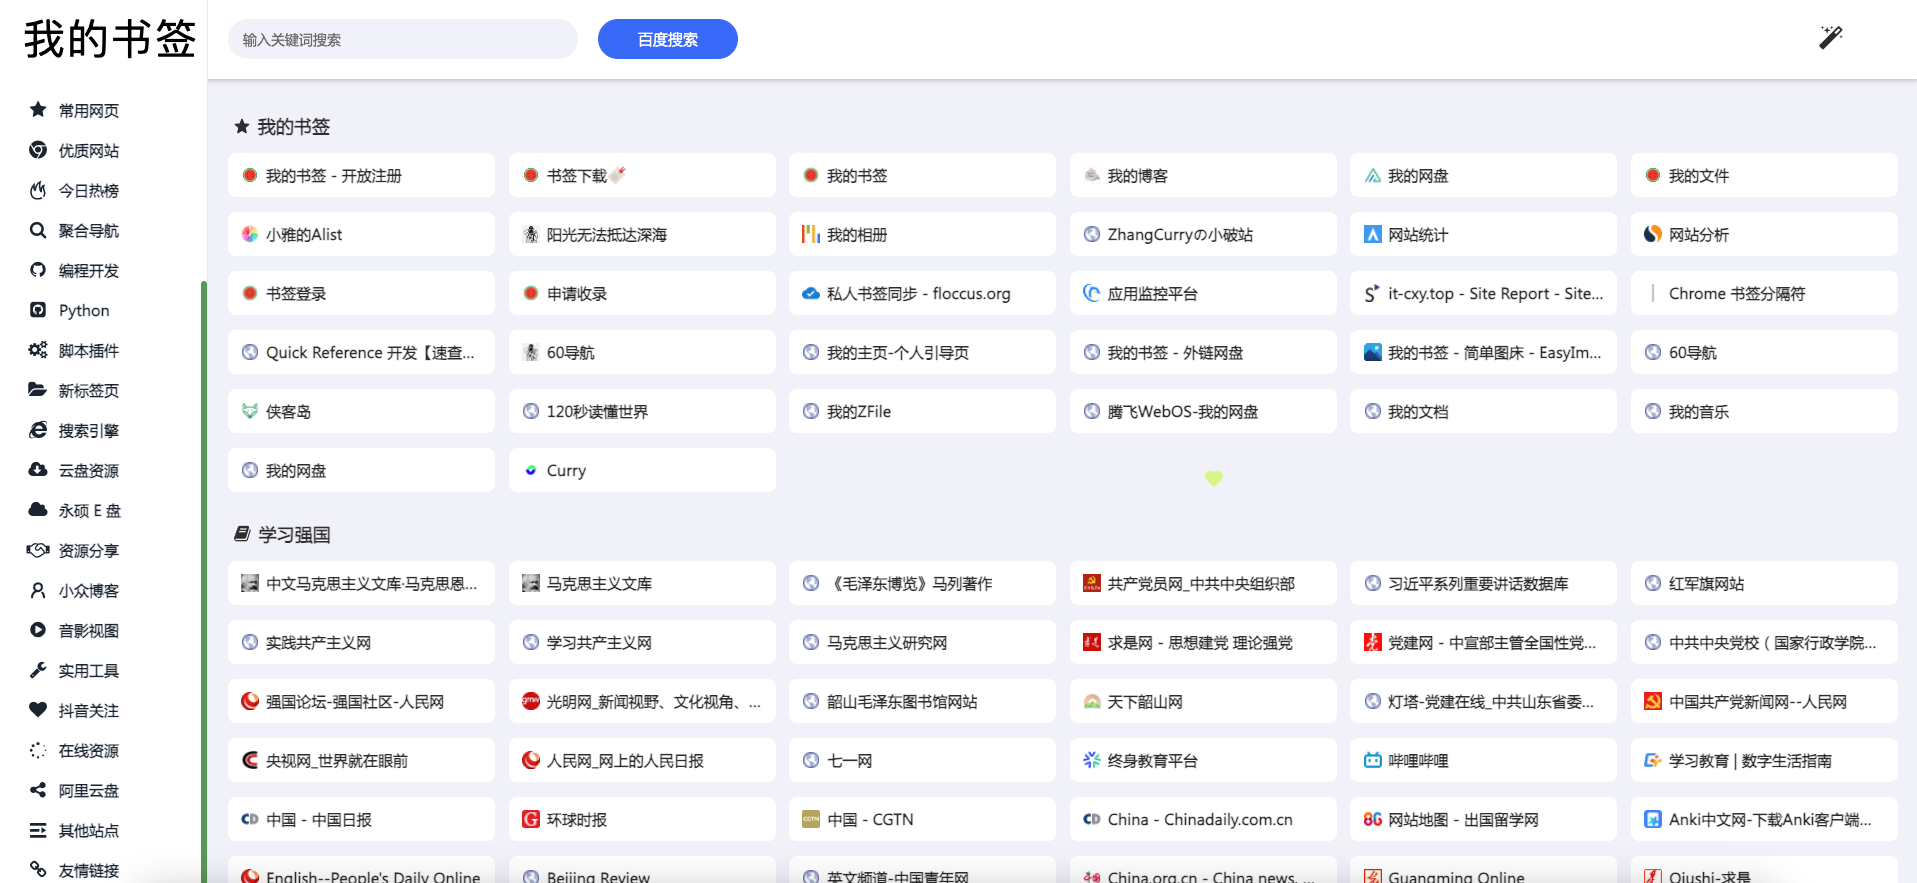Click the star icon beside 常用网页
1917x883 pixels.
pyautogui.click(x=38, y=109)
